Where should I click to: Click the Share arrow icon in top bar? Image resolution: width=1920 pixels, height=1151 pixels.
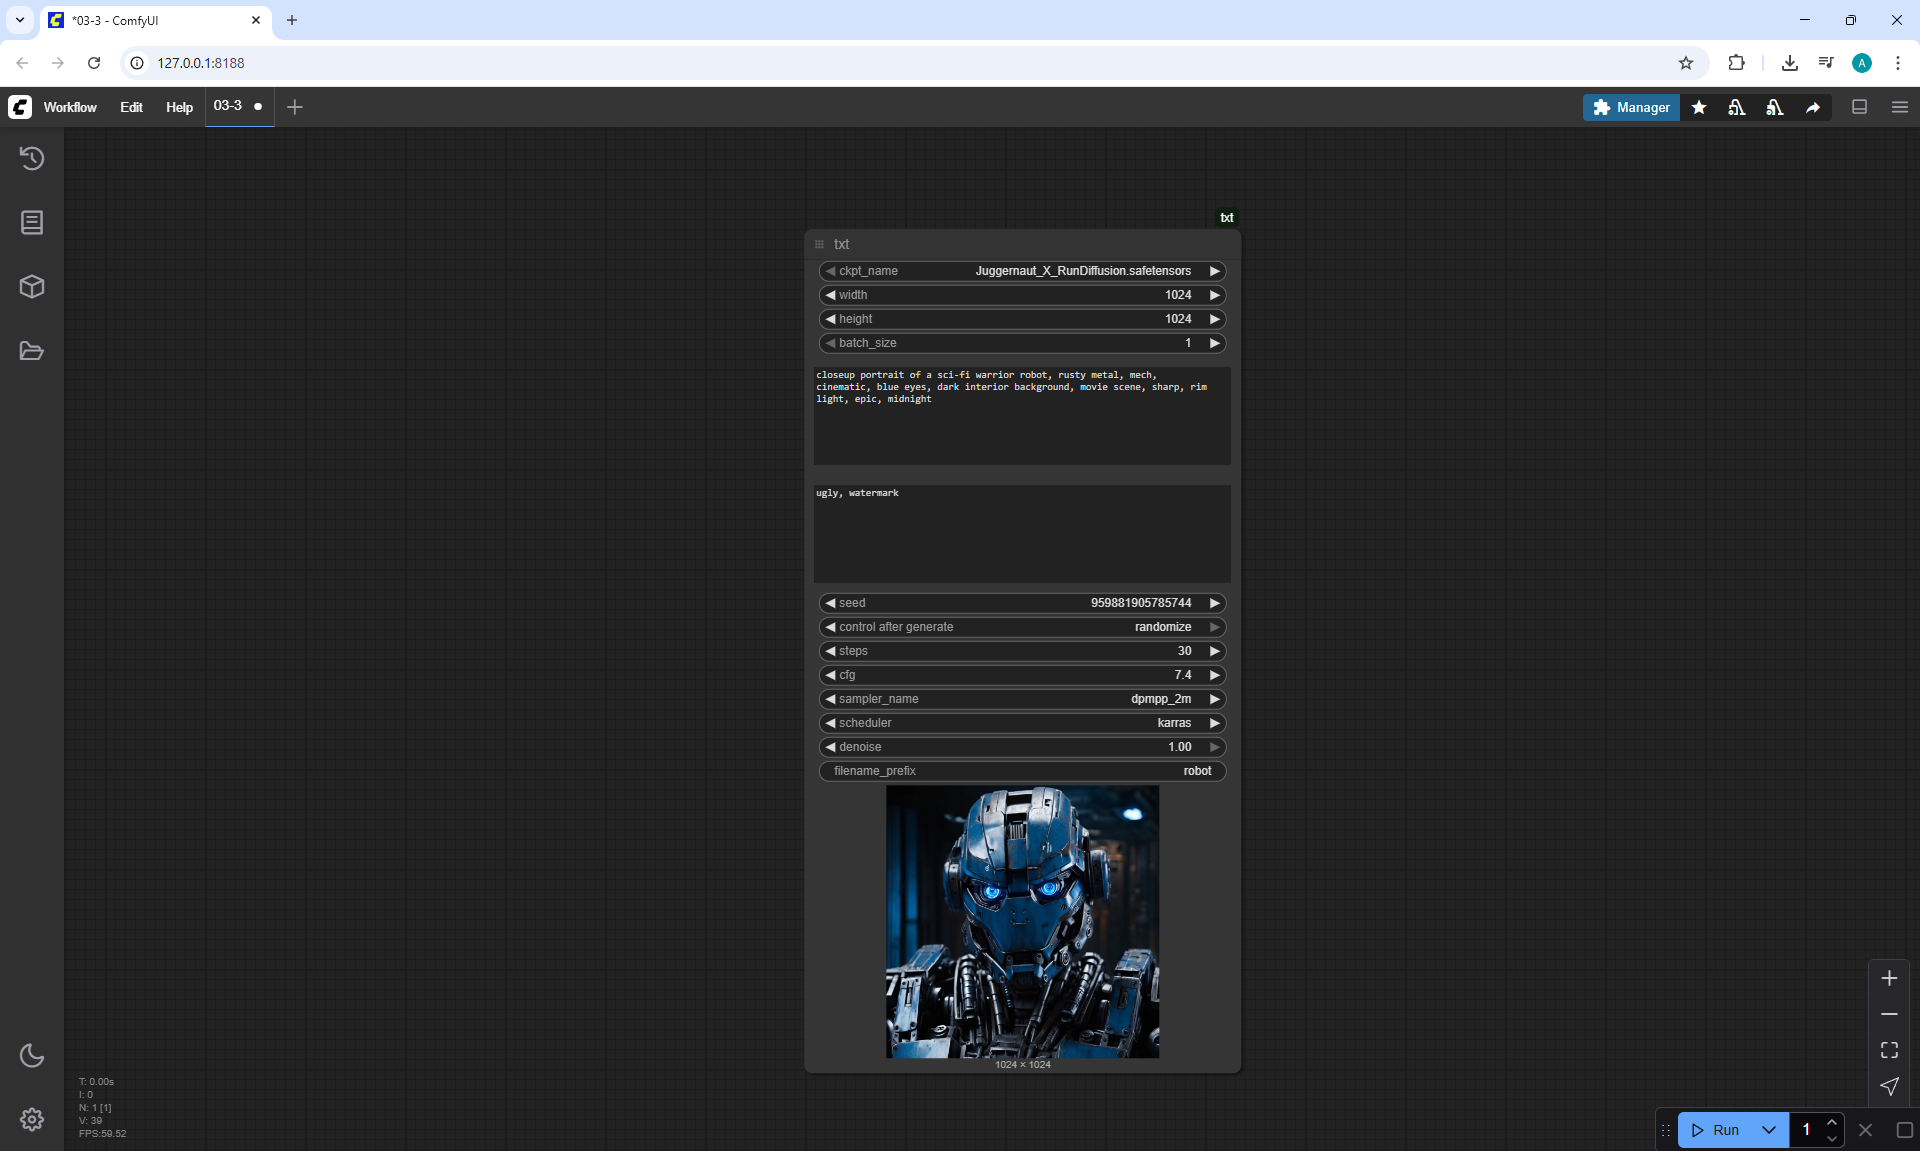[x=1812, y=107]
